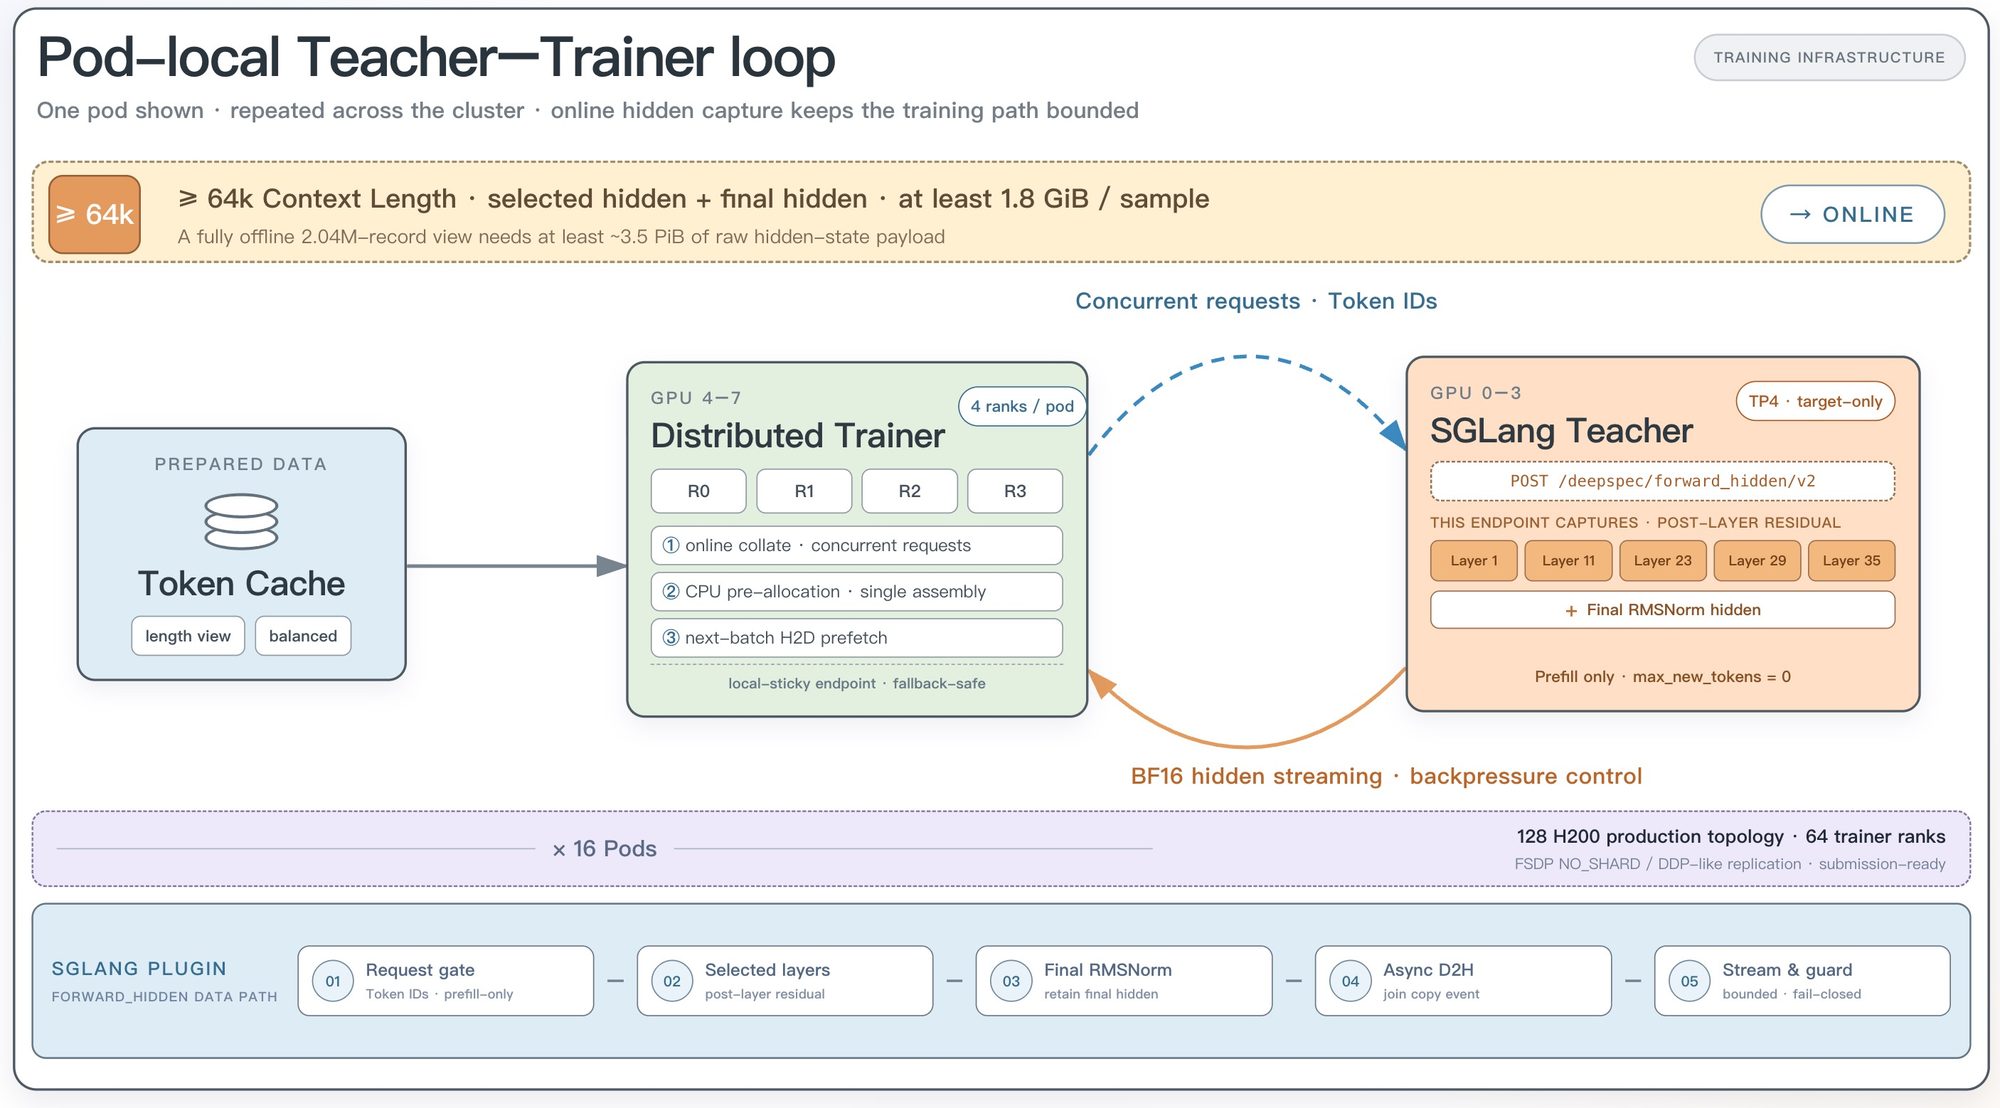Click Prefill only · max_new_tokens = 0 text

[1663, 677]
